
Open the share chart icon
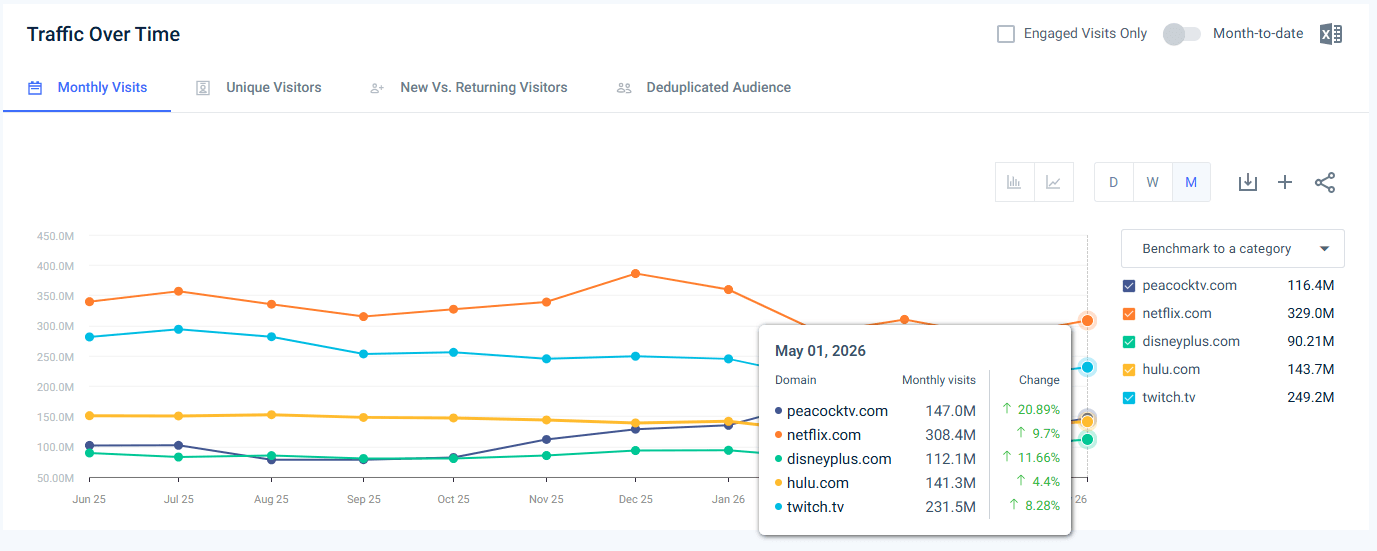click(x=1325, y=182)
